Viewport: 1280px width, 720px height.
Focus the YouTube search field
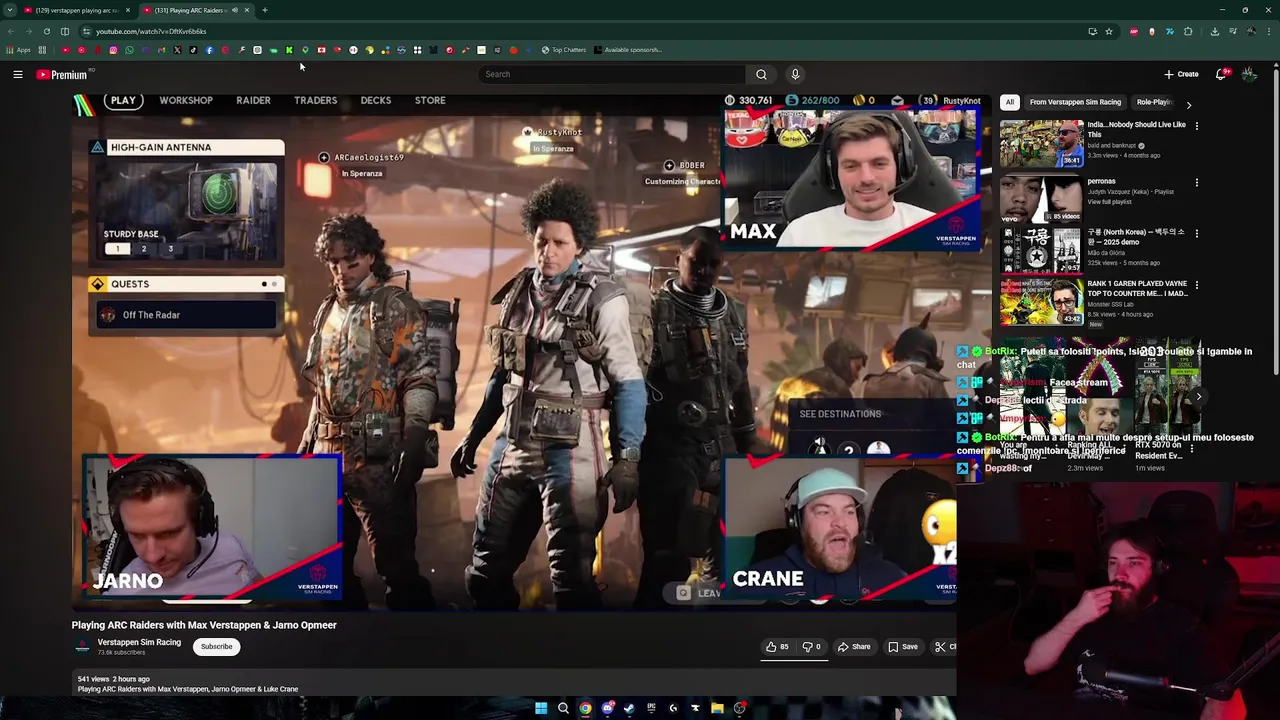pyautogui.click(x=612, y=74)
